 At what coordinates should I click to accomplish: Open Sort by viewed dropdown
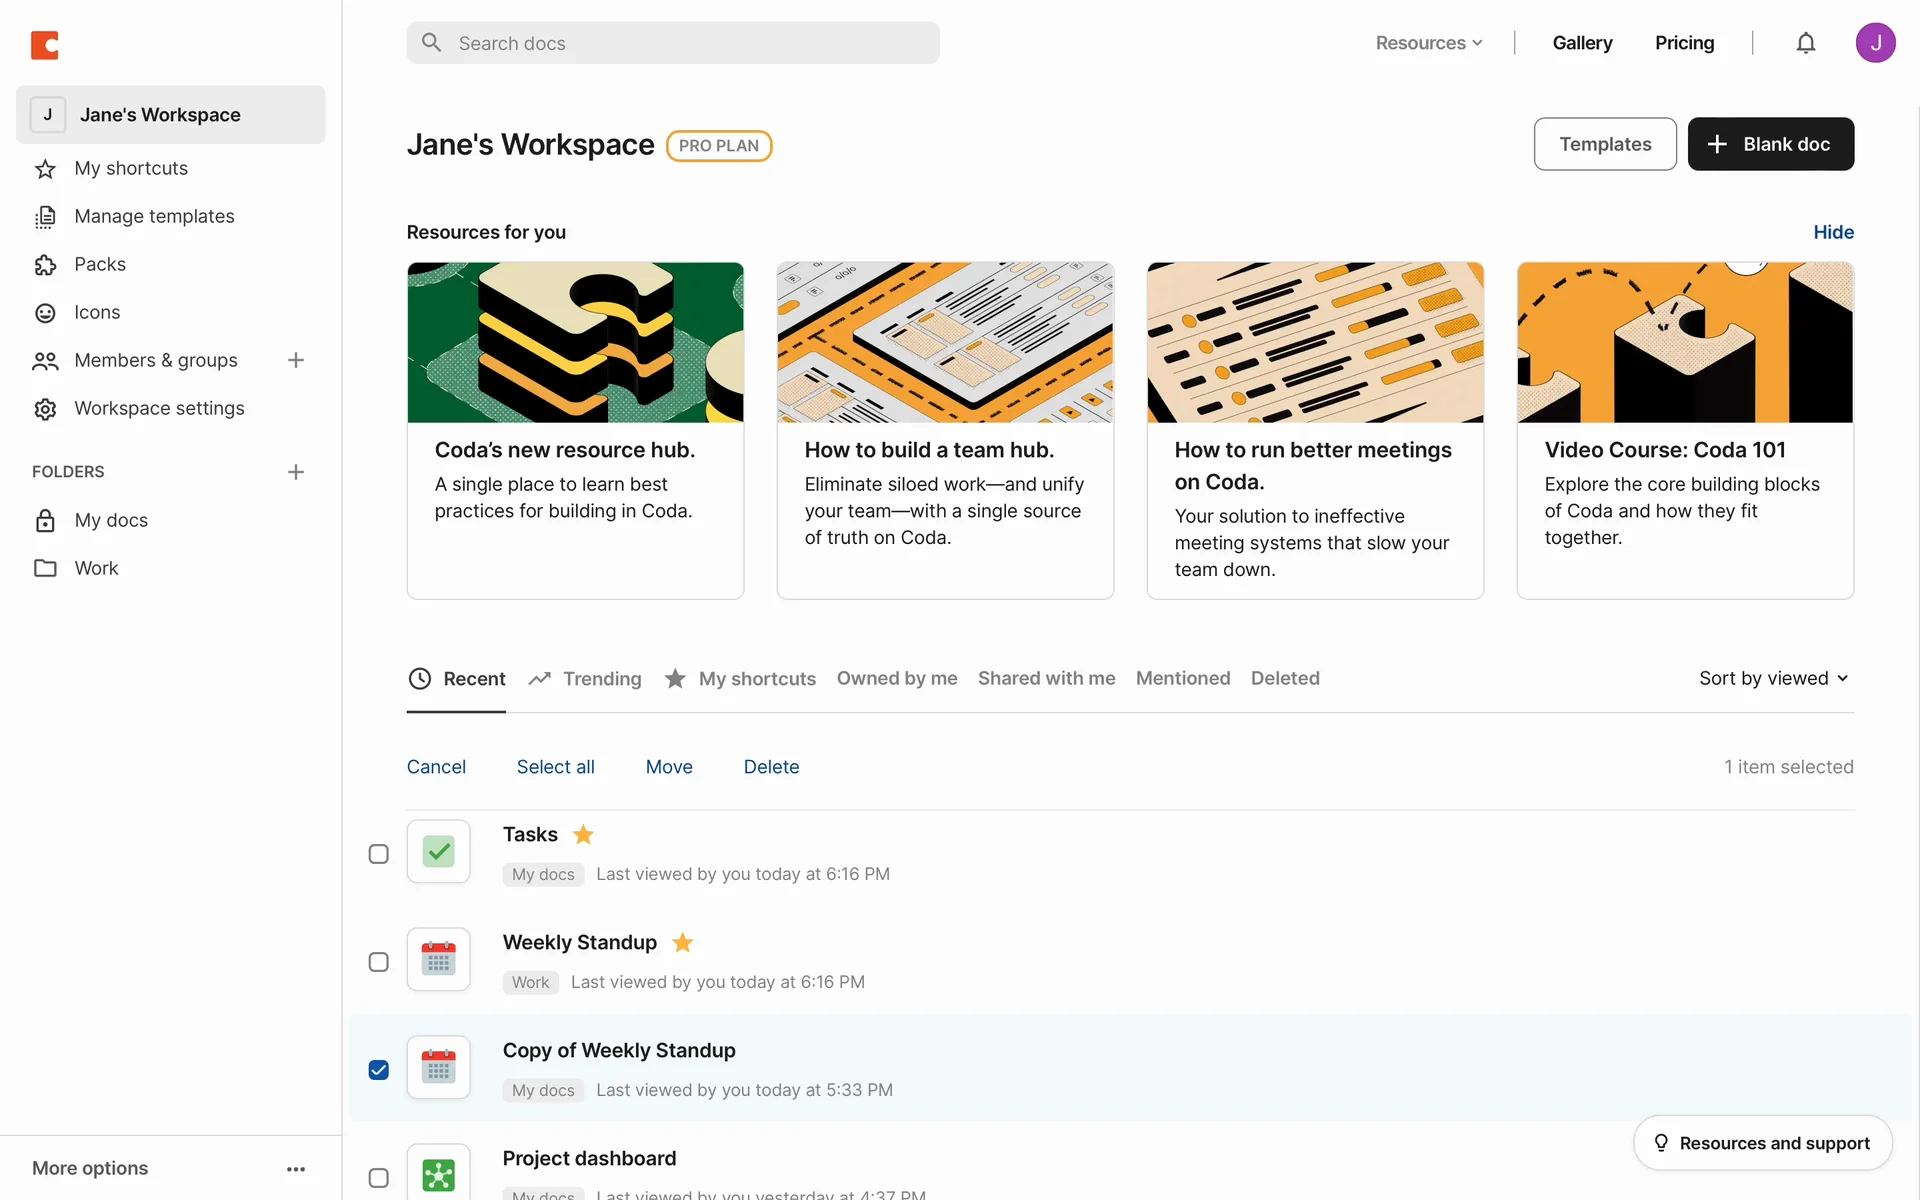pyautogui.click(x=1773, y=678)
